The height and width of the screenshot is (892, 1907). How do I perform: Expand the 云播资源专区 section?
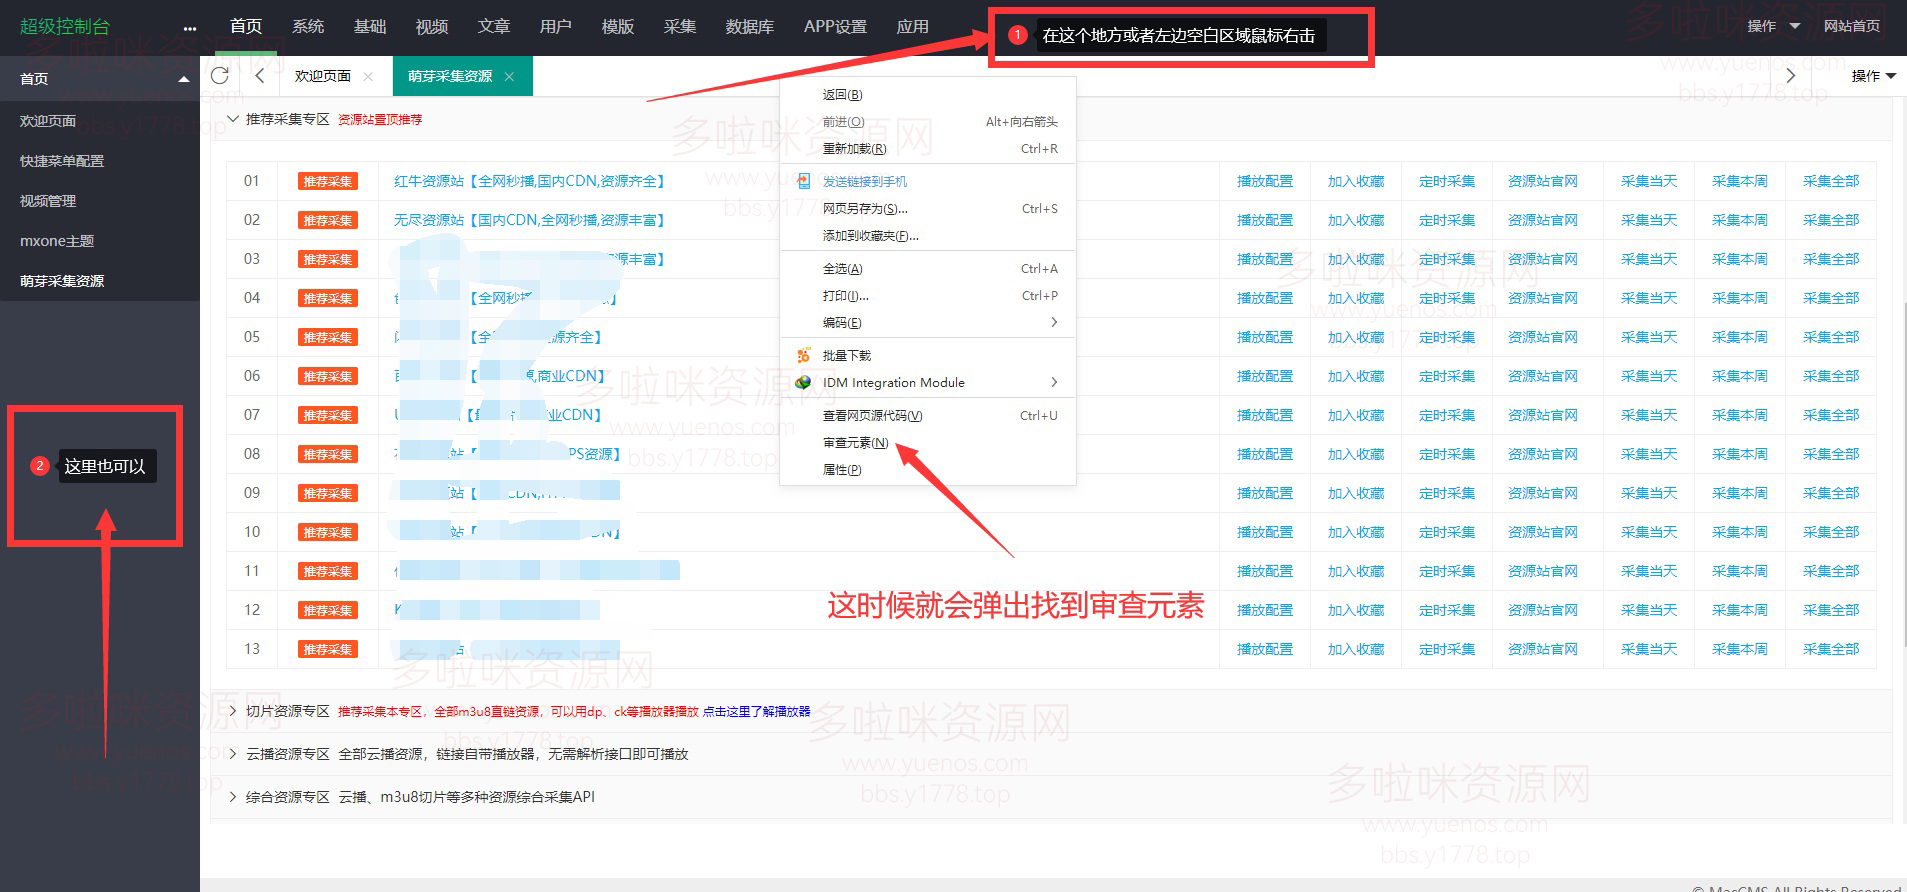[233, 754]
